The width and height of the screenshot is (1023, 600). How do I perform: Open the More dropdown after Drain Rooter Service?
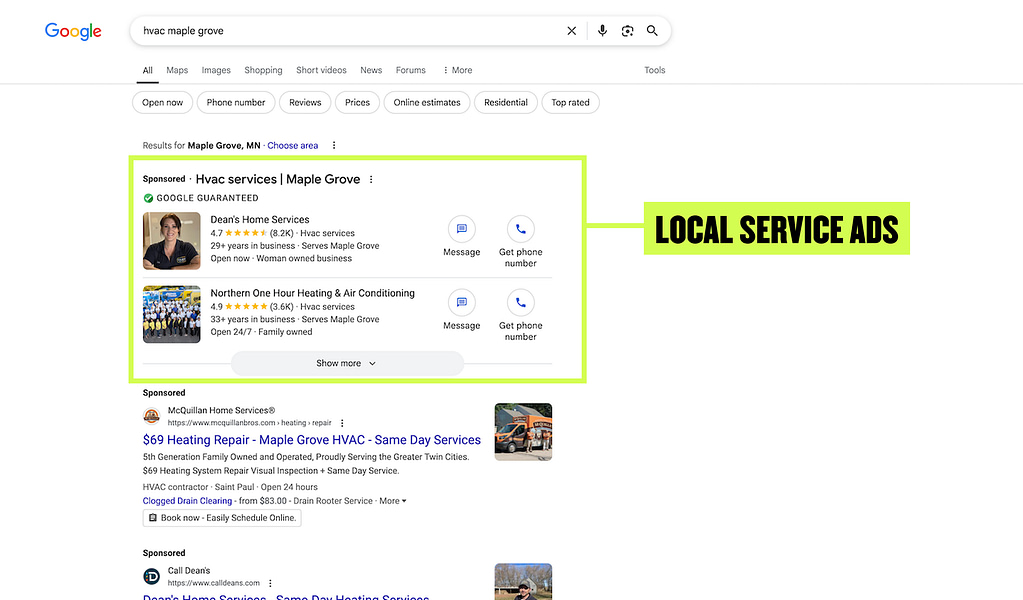click(390, 500)
